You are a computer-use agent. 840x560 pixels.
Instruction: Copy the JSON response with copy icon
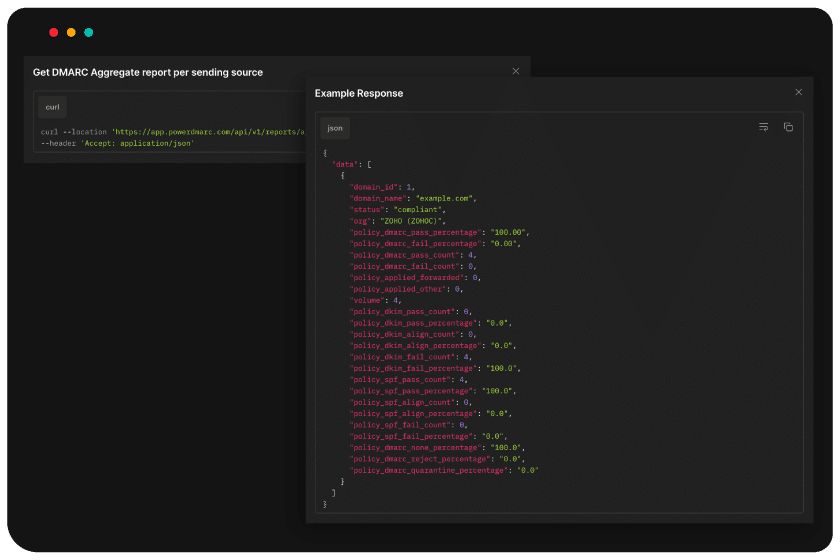pos(788,127)
